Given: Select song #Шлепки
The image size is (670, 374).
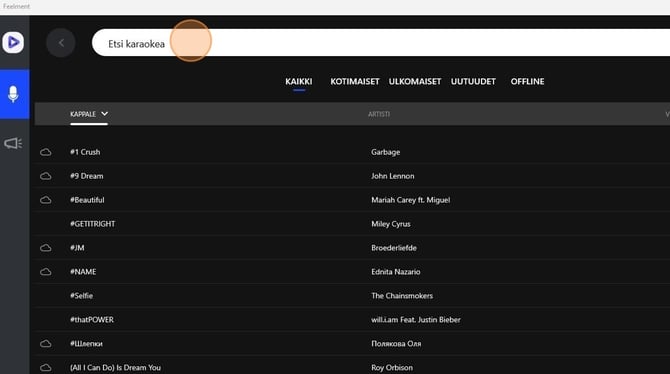Looking at the screenshot, I should (86, 344).
